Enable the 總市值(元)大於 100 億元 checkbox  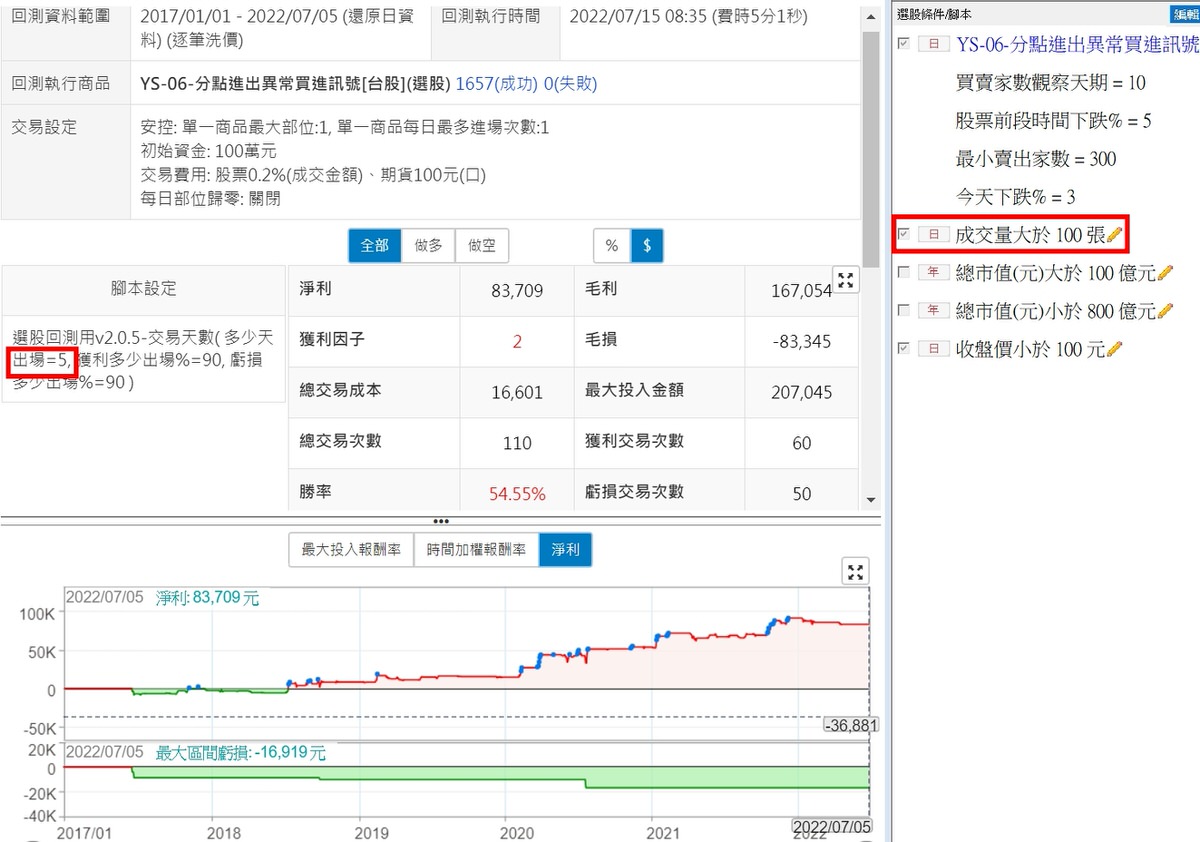point(905,273)
